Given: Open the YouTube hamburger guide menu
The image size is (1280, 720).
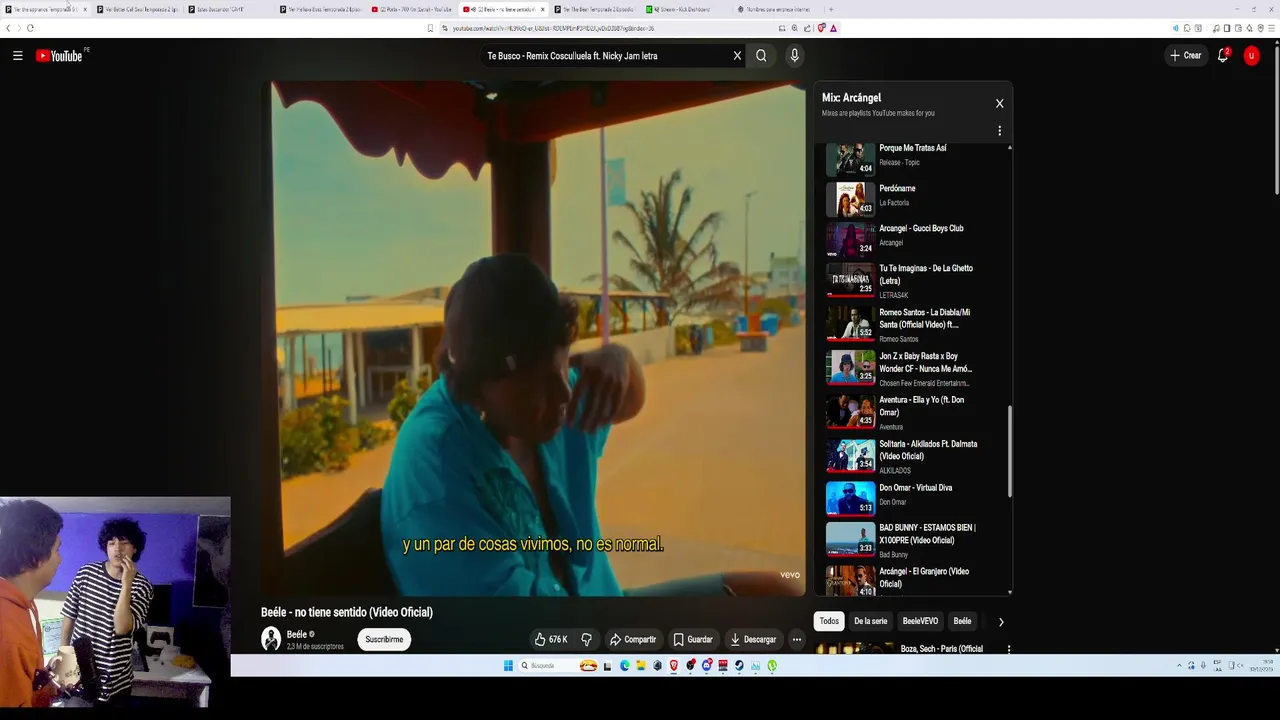Looking at the screenshot, I should tap(17, 56).
